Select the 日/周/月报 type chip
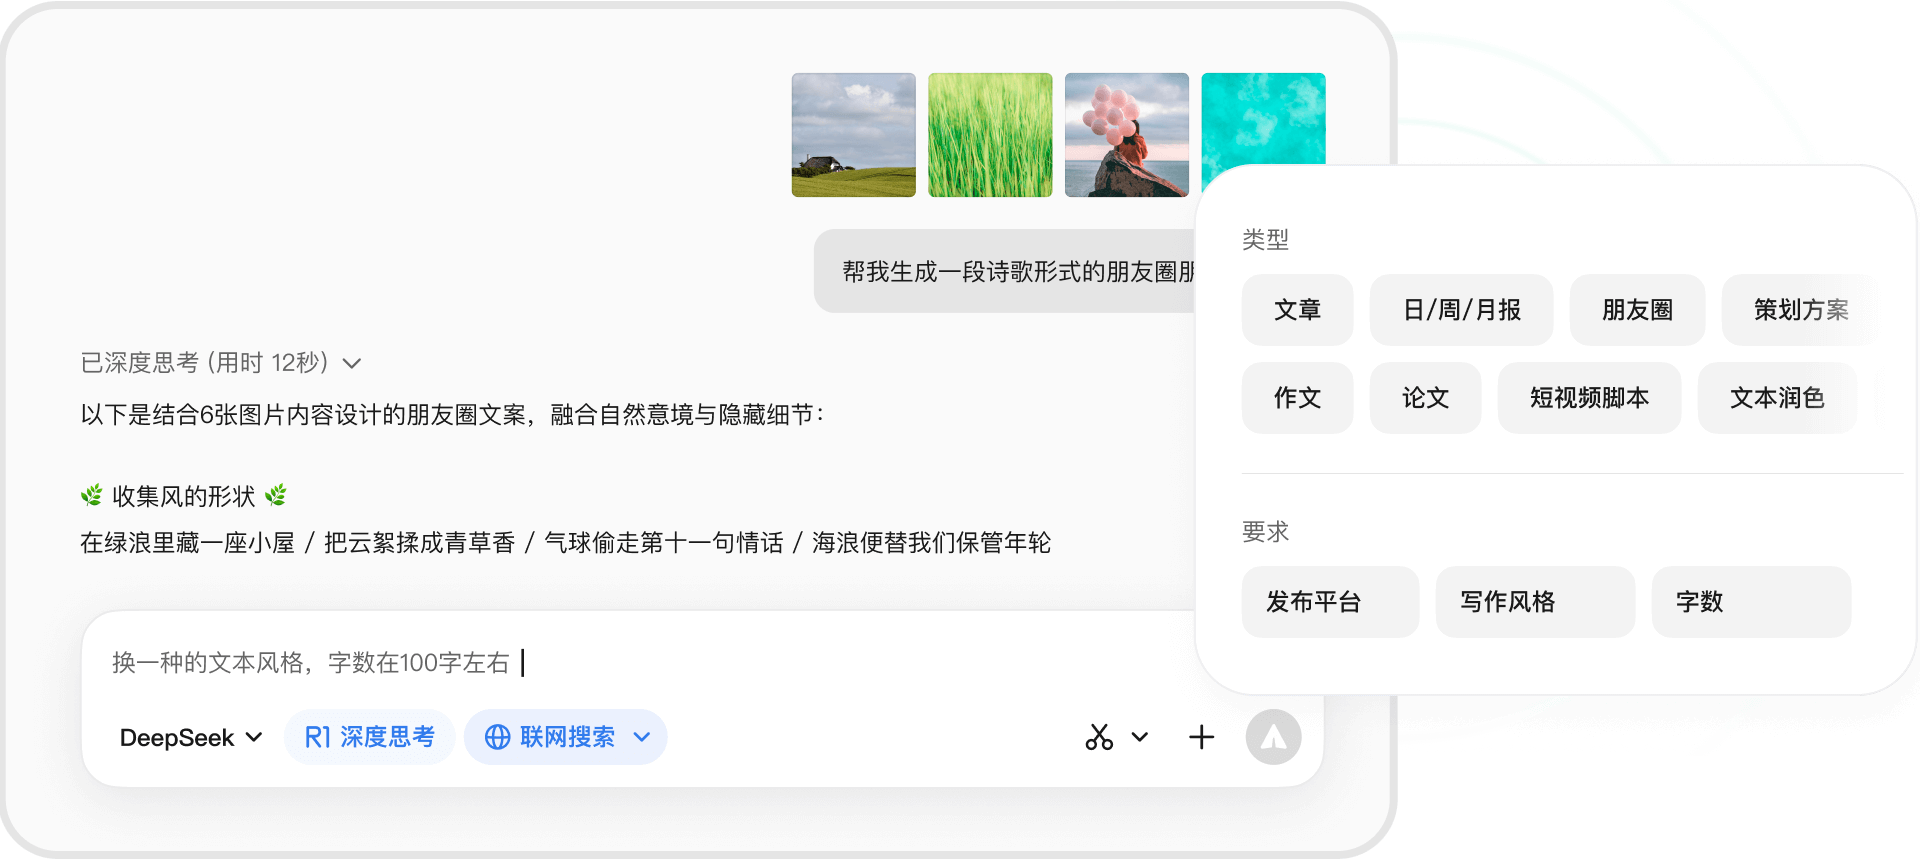 click(1461, 310)
